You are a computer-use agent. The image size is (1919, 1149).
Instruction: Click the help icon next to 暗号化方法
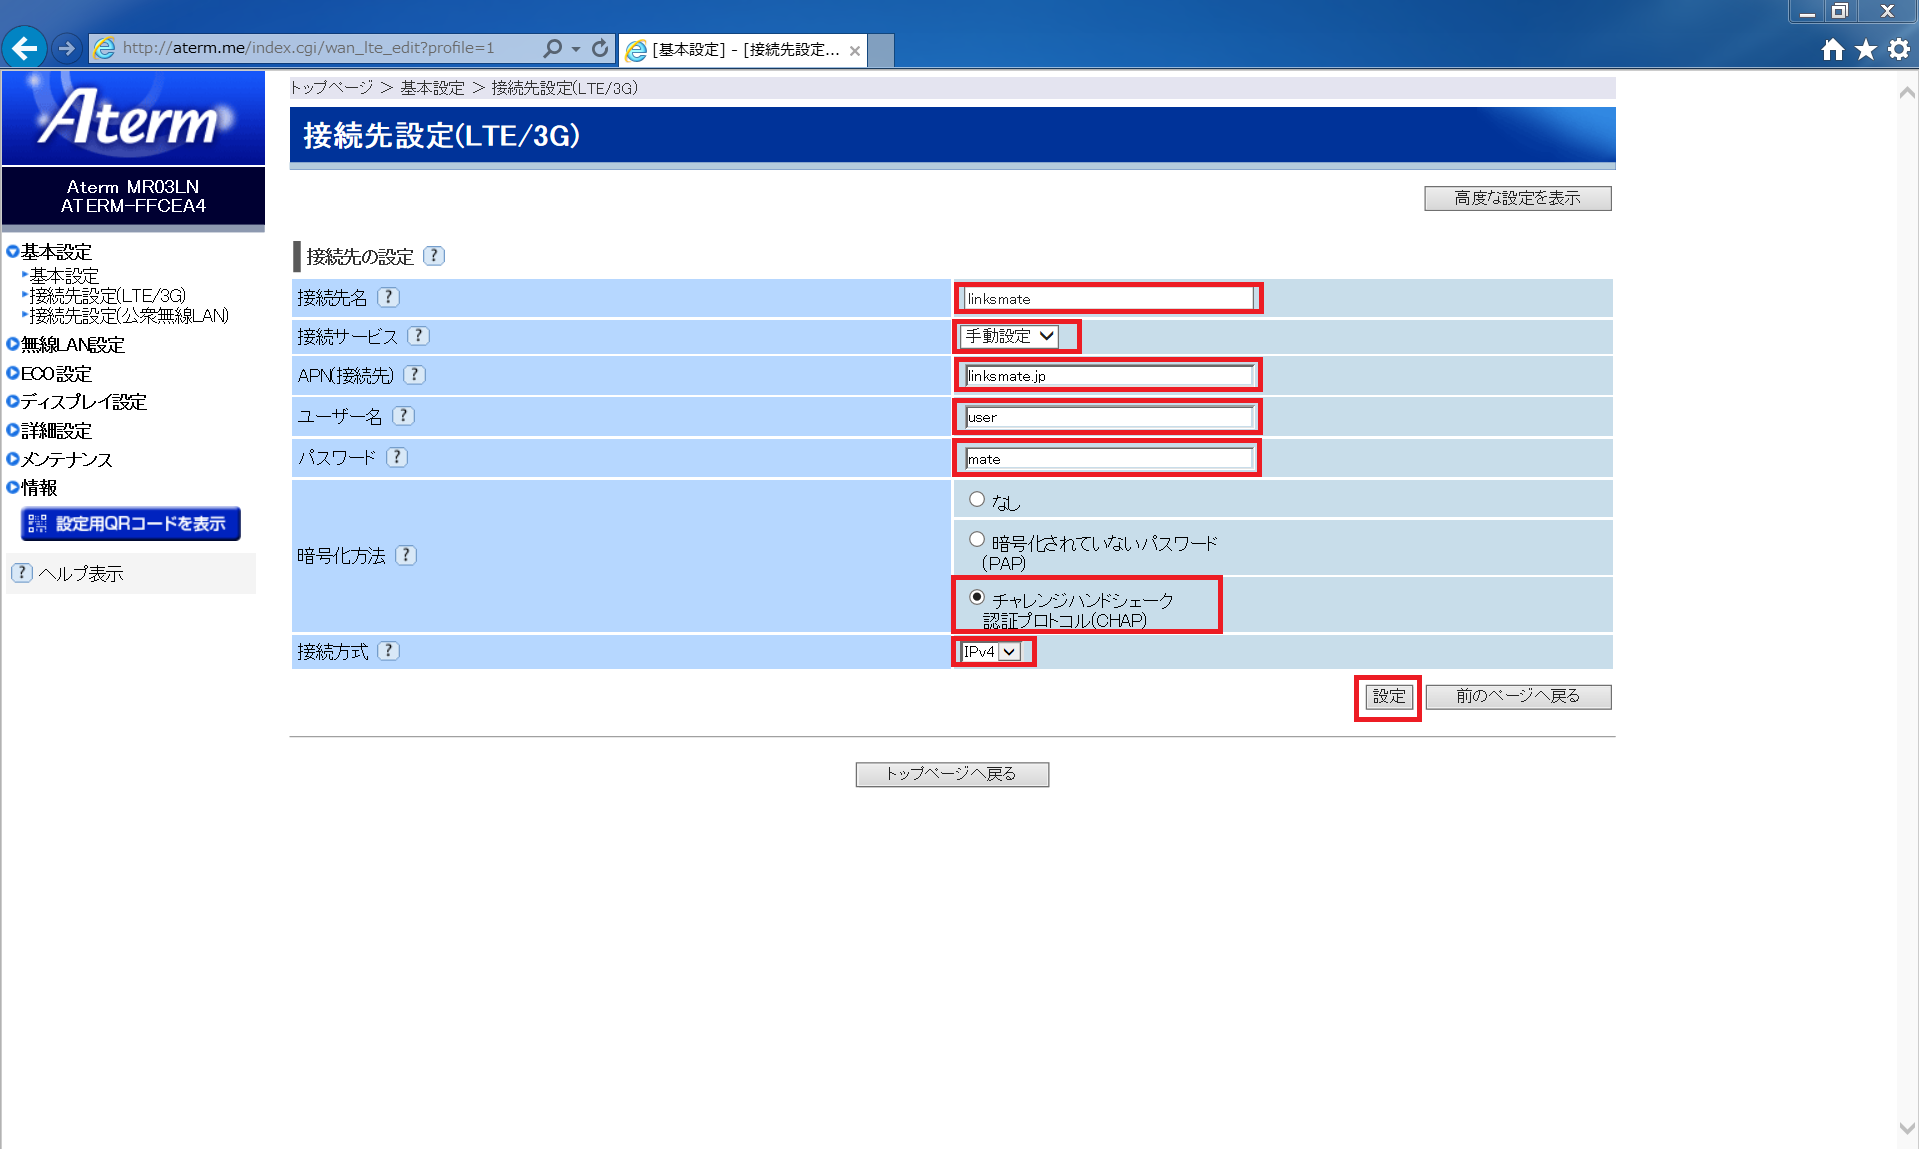click(406, 555)
